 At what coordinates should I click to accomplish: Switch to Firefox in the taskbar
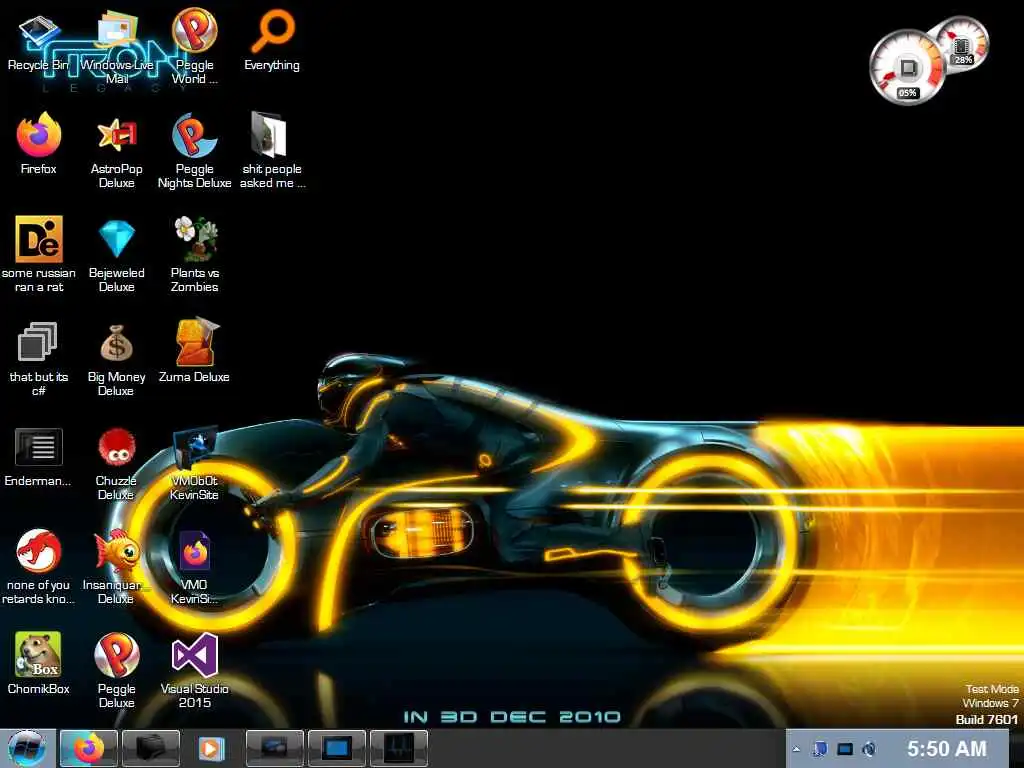pyautogui.click(x=89, y=748)
